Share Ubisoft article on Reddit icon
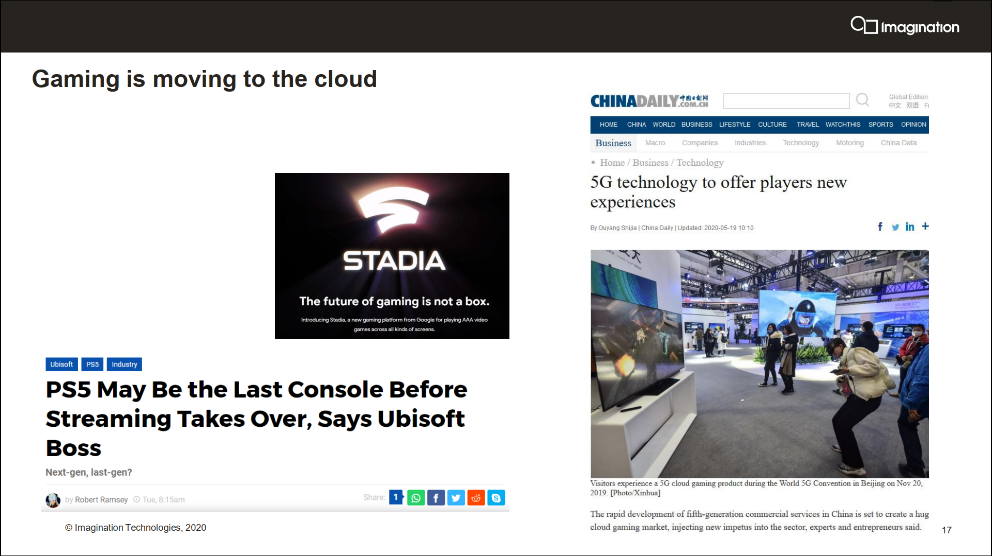This screenshot has width=992, height=556. (x=476, y=498)
